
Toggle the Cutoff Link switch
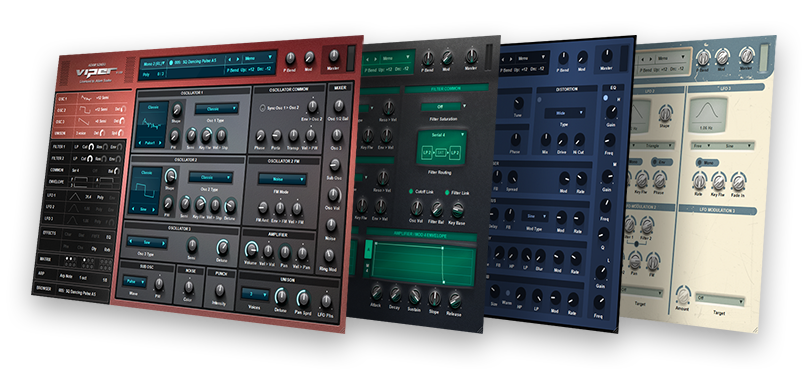[x=411, y=191]
